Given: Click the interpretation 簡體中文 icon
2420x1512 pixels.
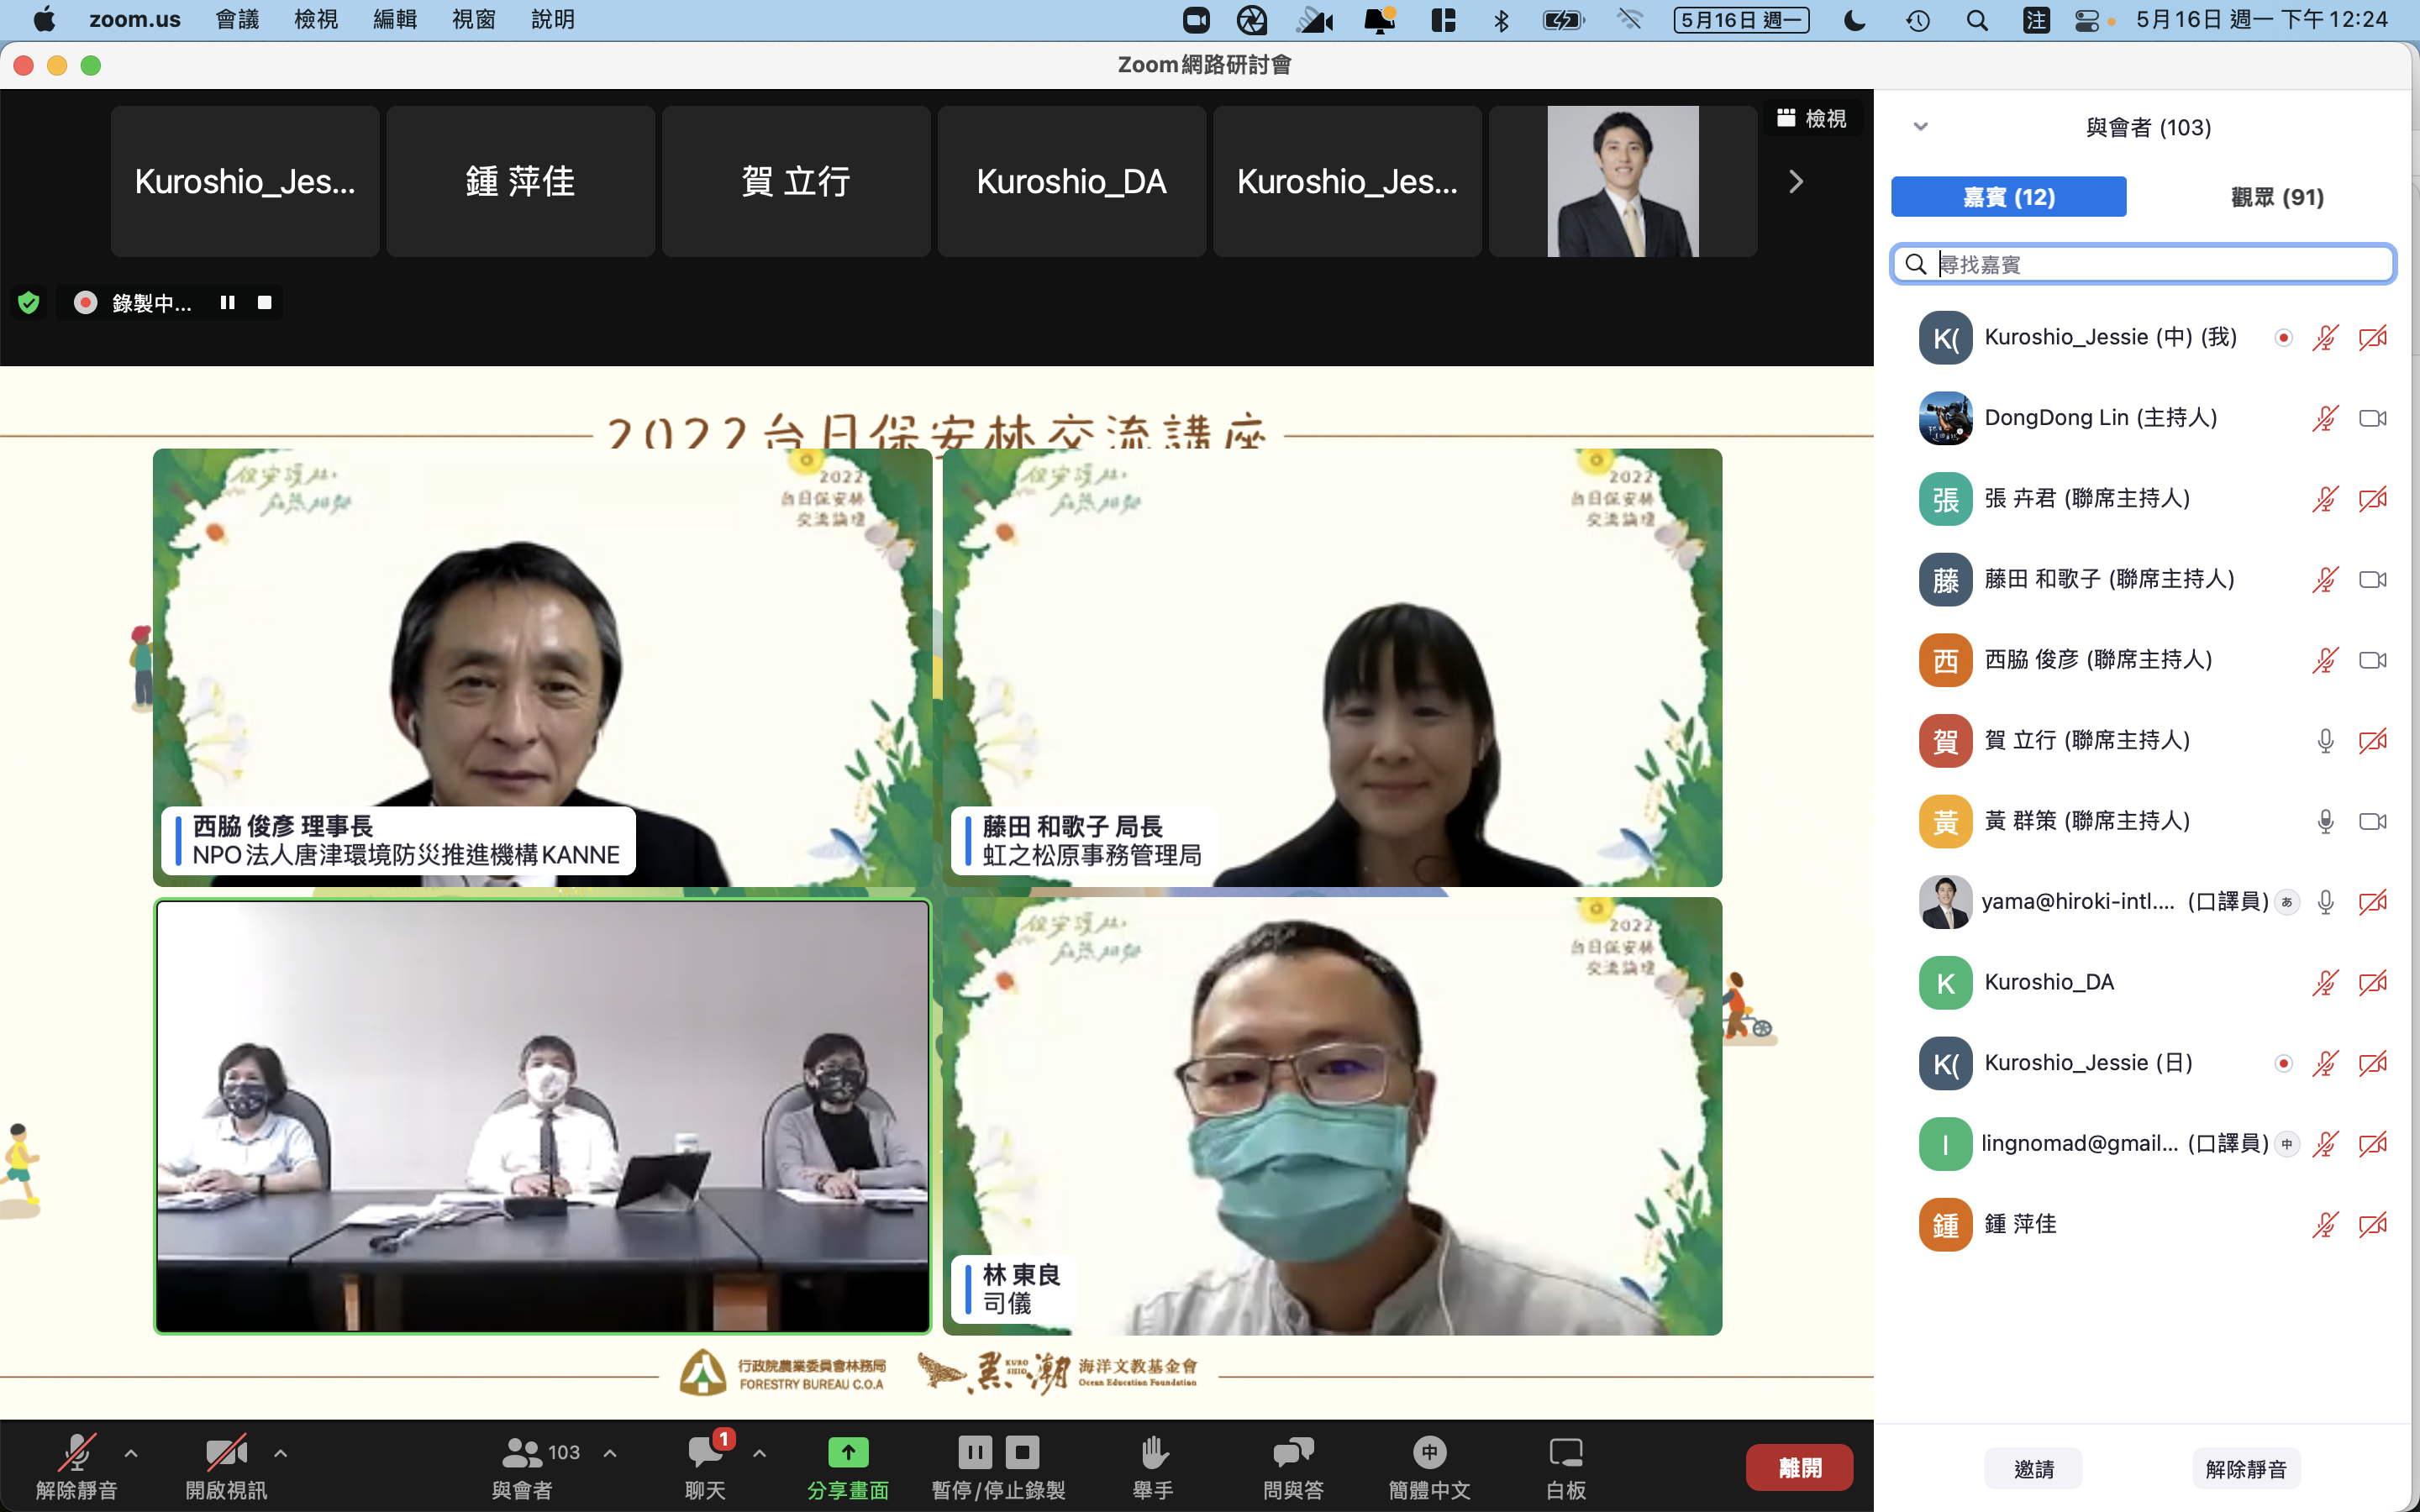Looking at the screenshot, I should (x=1429, y=1452).
